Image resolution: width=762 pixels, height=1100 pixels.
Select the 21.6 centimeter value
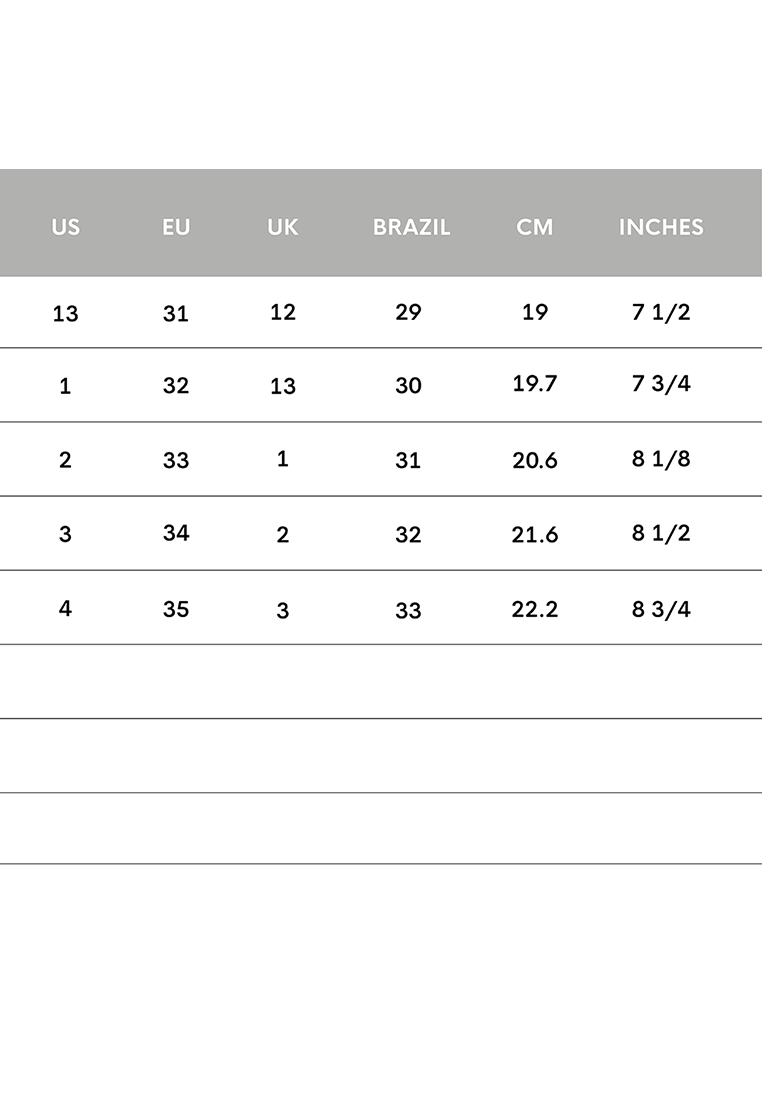coord(535,535)
